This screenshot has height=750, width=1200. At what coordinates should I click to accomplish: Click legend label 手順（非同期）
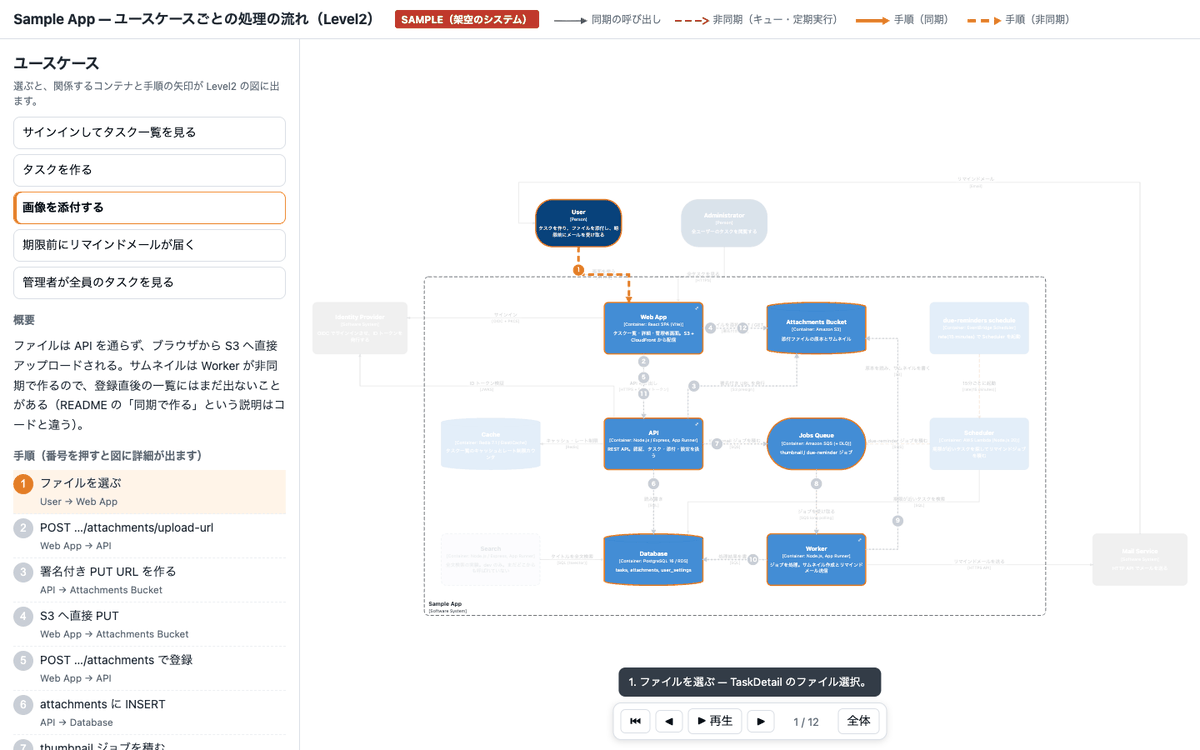tap(1037, 20)
